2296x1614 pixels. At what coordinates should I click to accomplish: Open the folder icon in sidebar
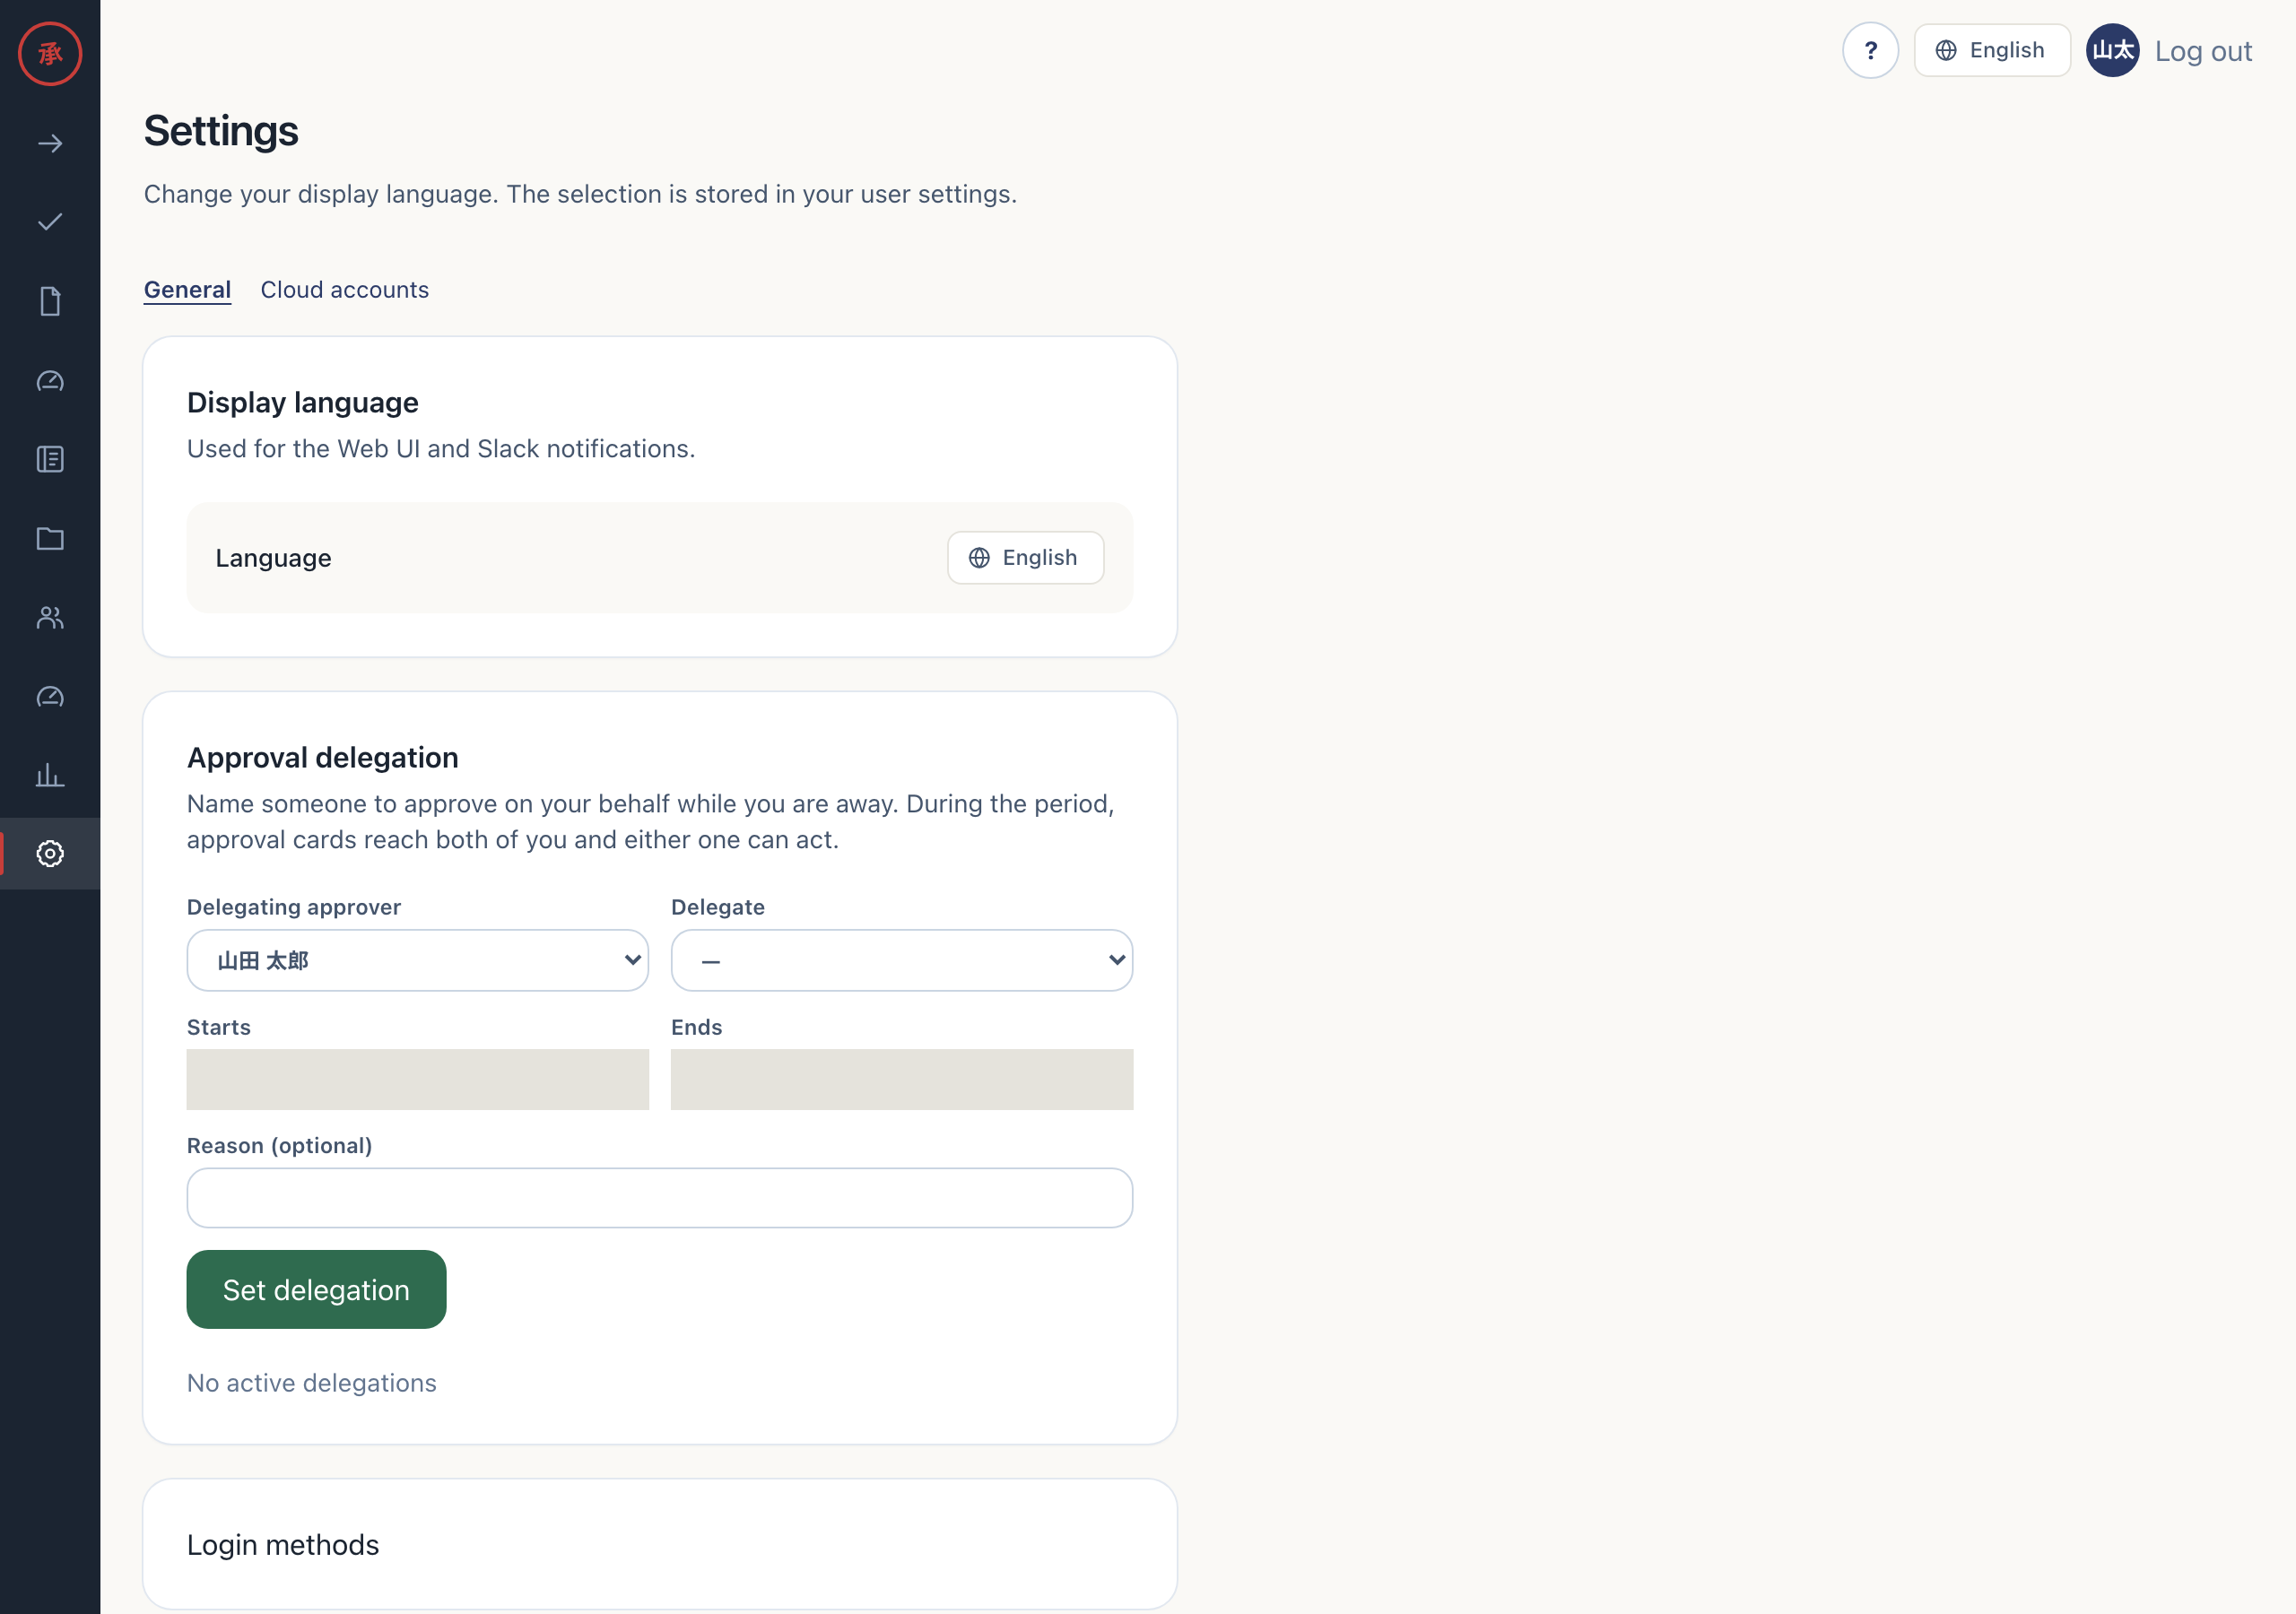coord(50,538)
